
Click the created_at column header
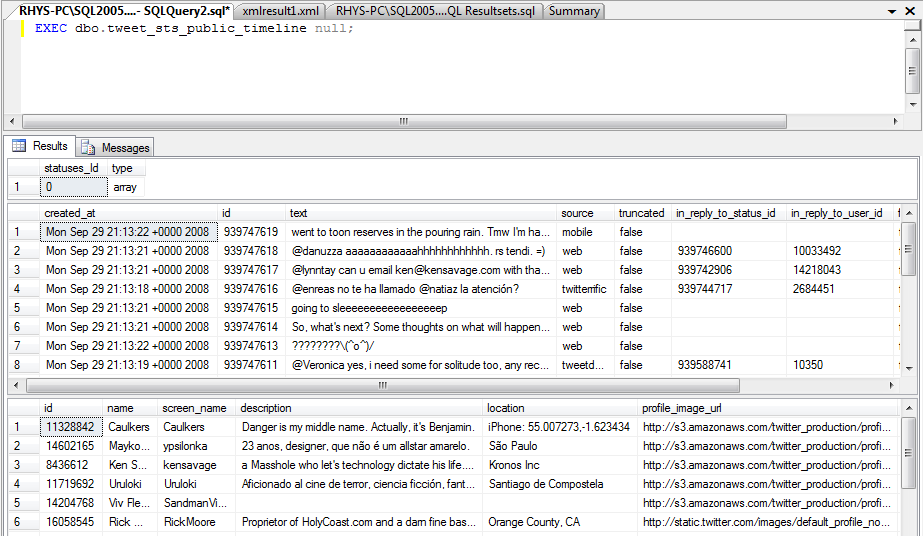(128, 213)
